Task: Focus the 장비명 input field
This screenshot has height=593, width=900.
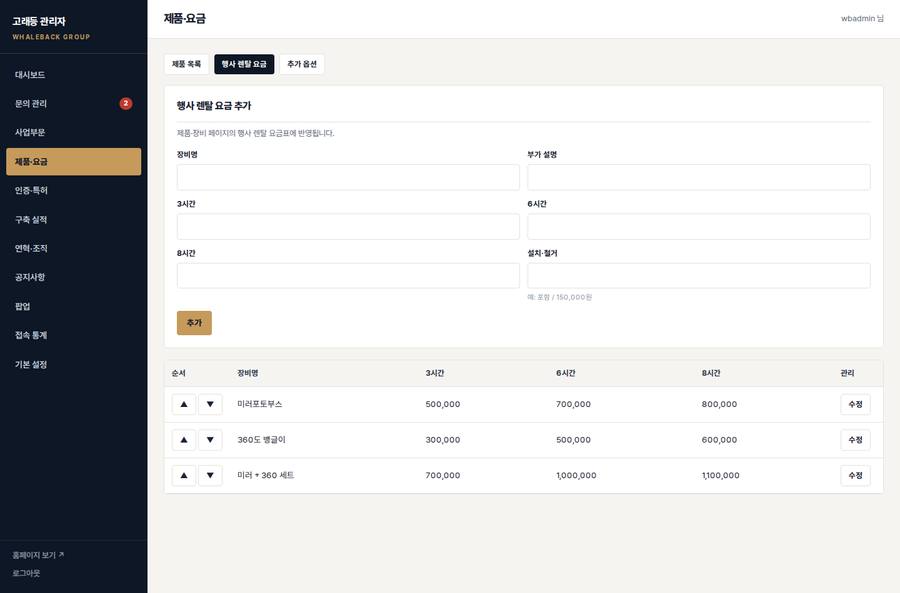Action: 348,177
